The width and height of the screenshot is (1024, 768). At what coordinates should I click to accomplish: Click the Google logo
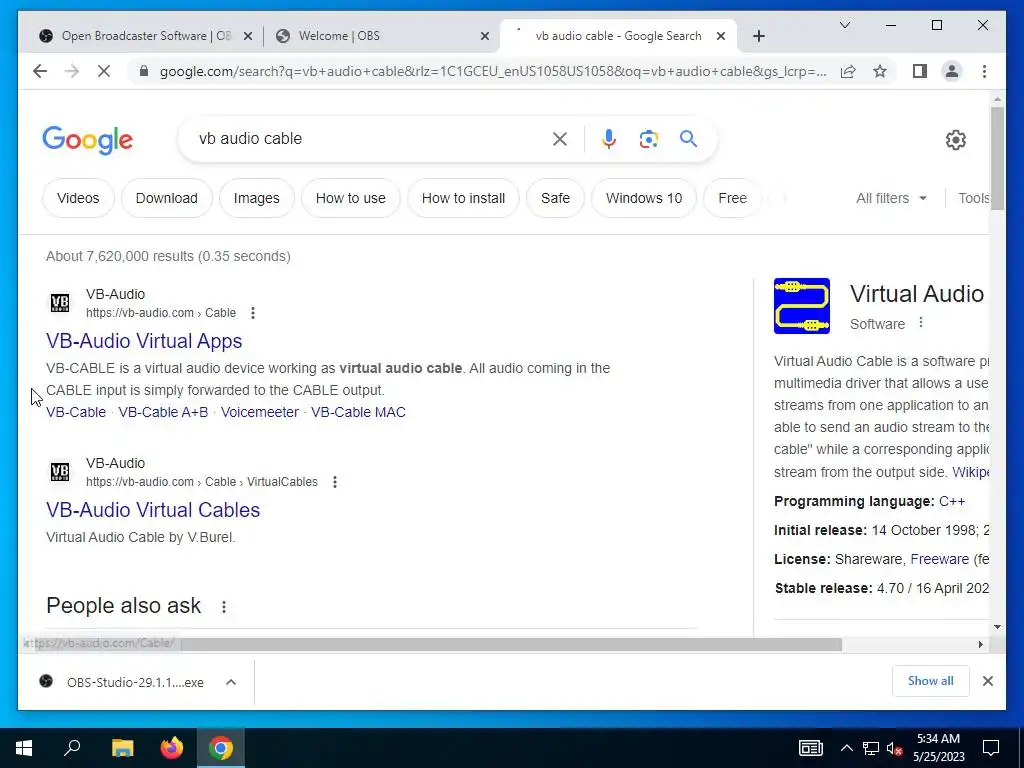click(x=88, y=140)
